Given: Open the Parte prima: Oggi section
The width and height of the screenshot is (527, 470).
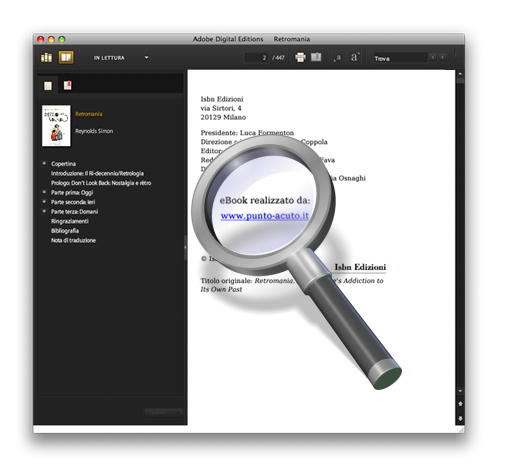Looking at the screenshot, I should [x=72, y=193].
